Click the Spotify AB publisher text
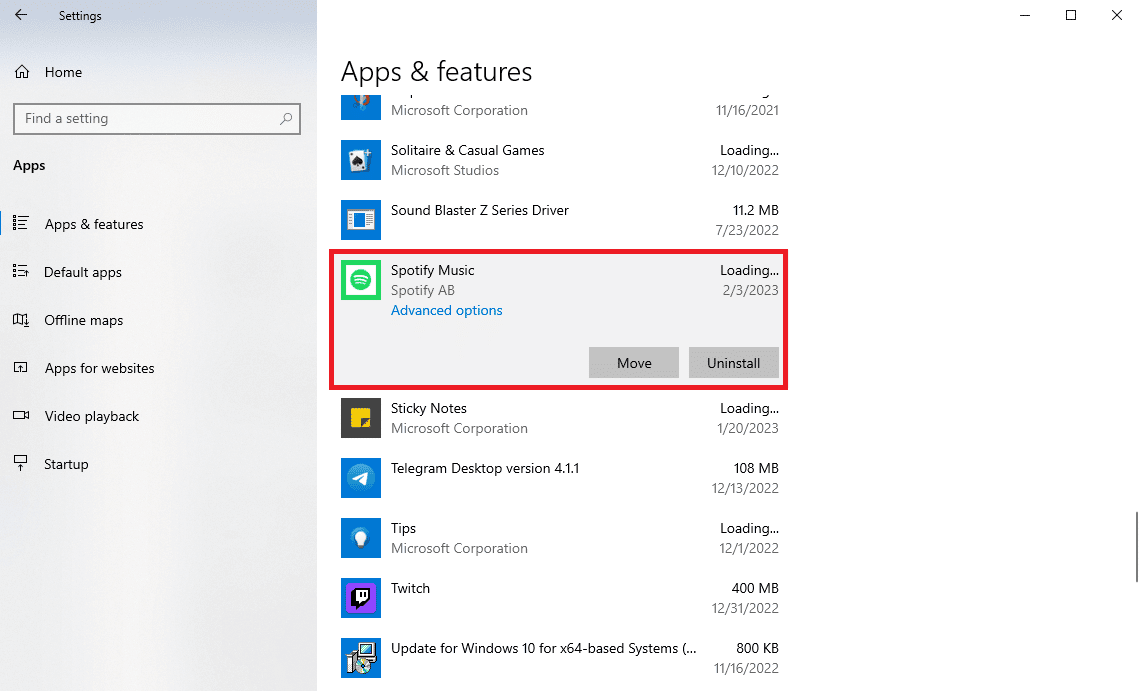 (423, 290)
